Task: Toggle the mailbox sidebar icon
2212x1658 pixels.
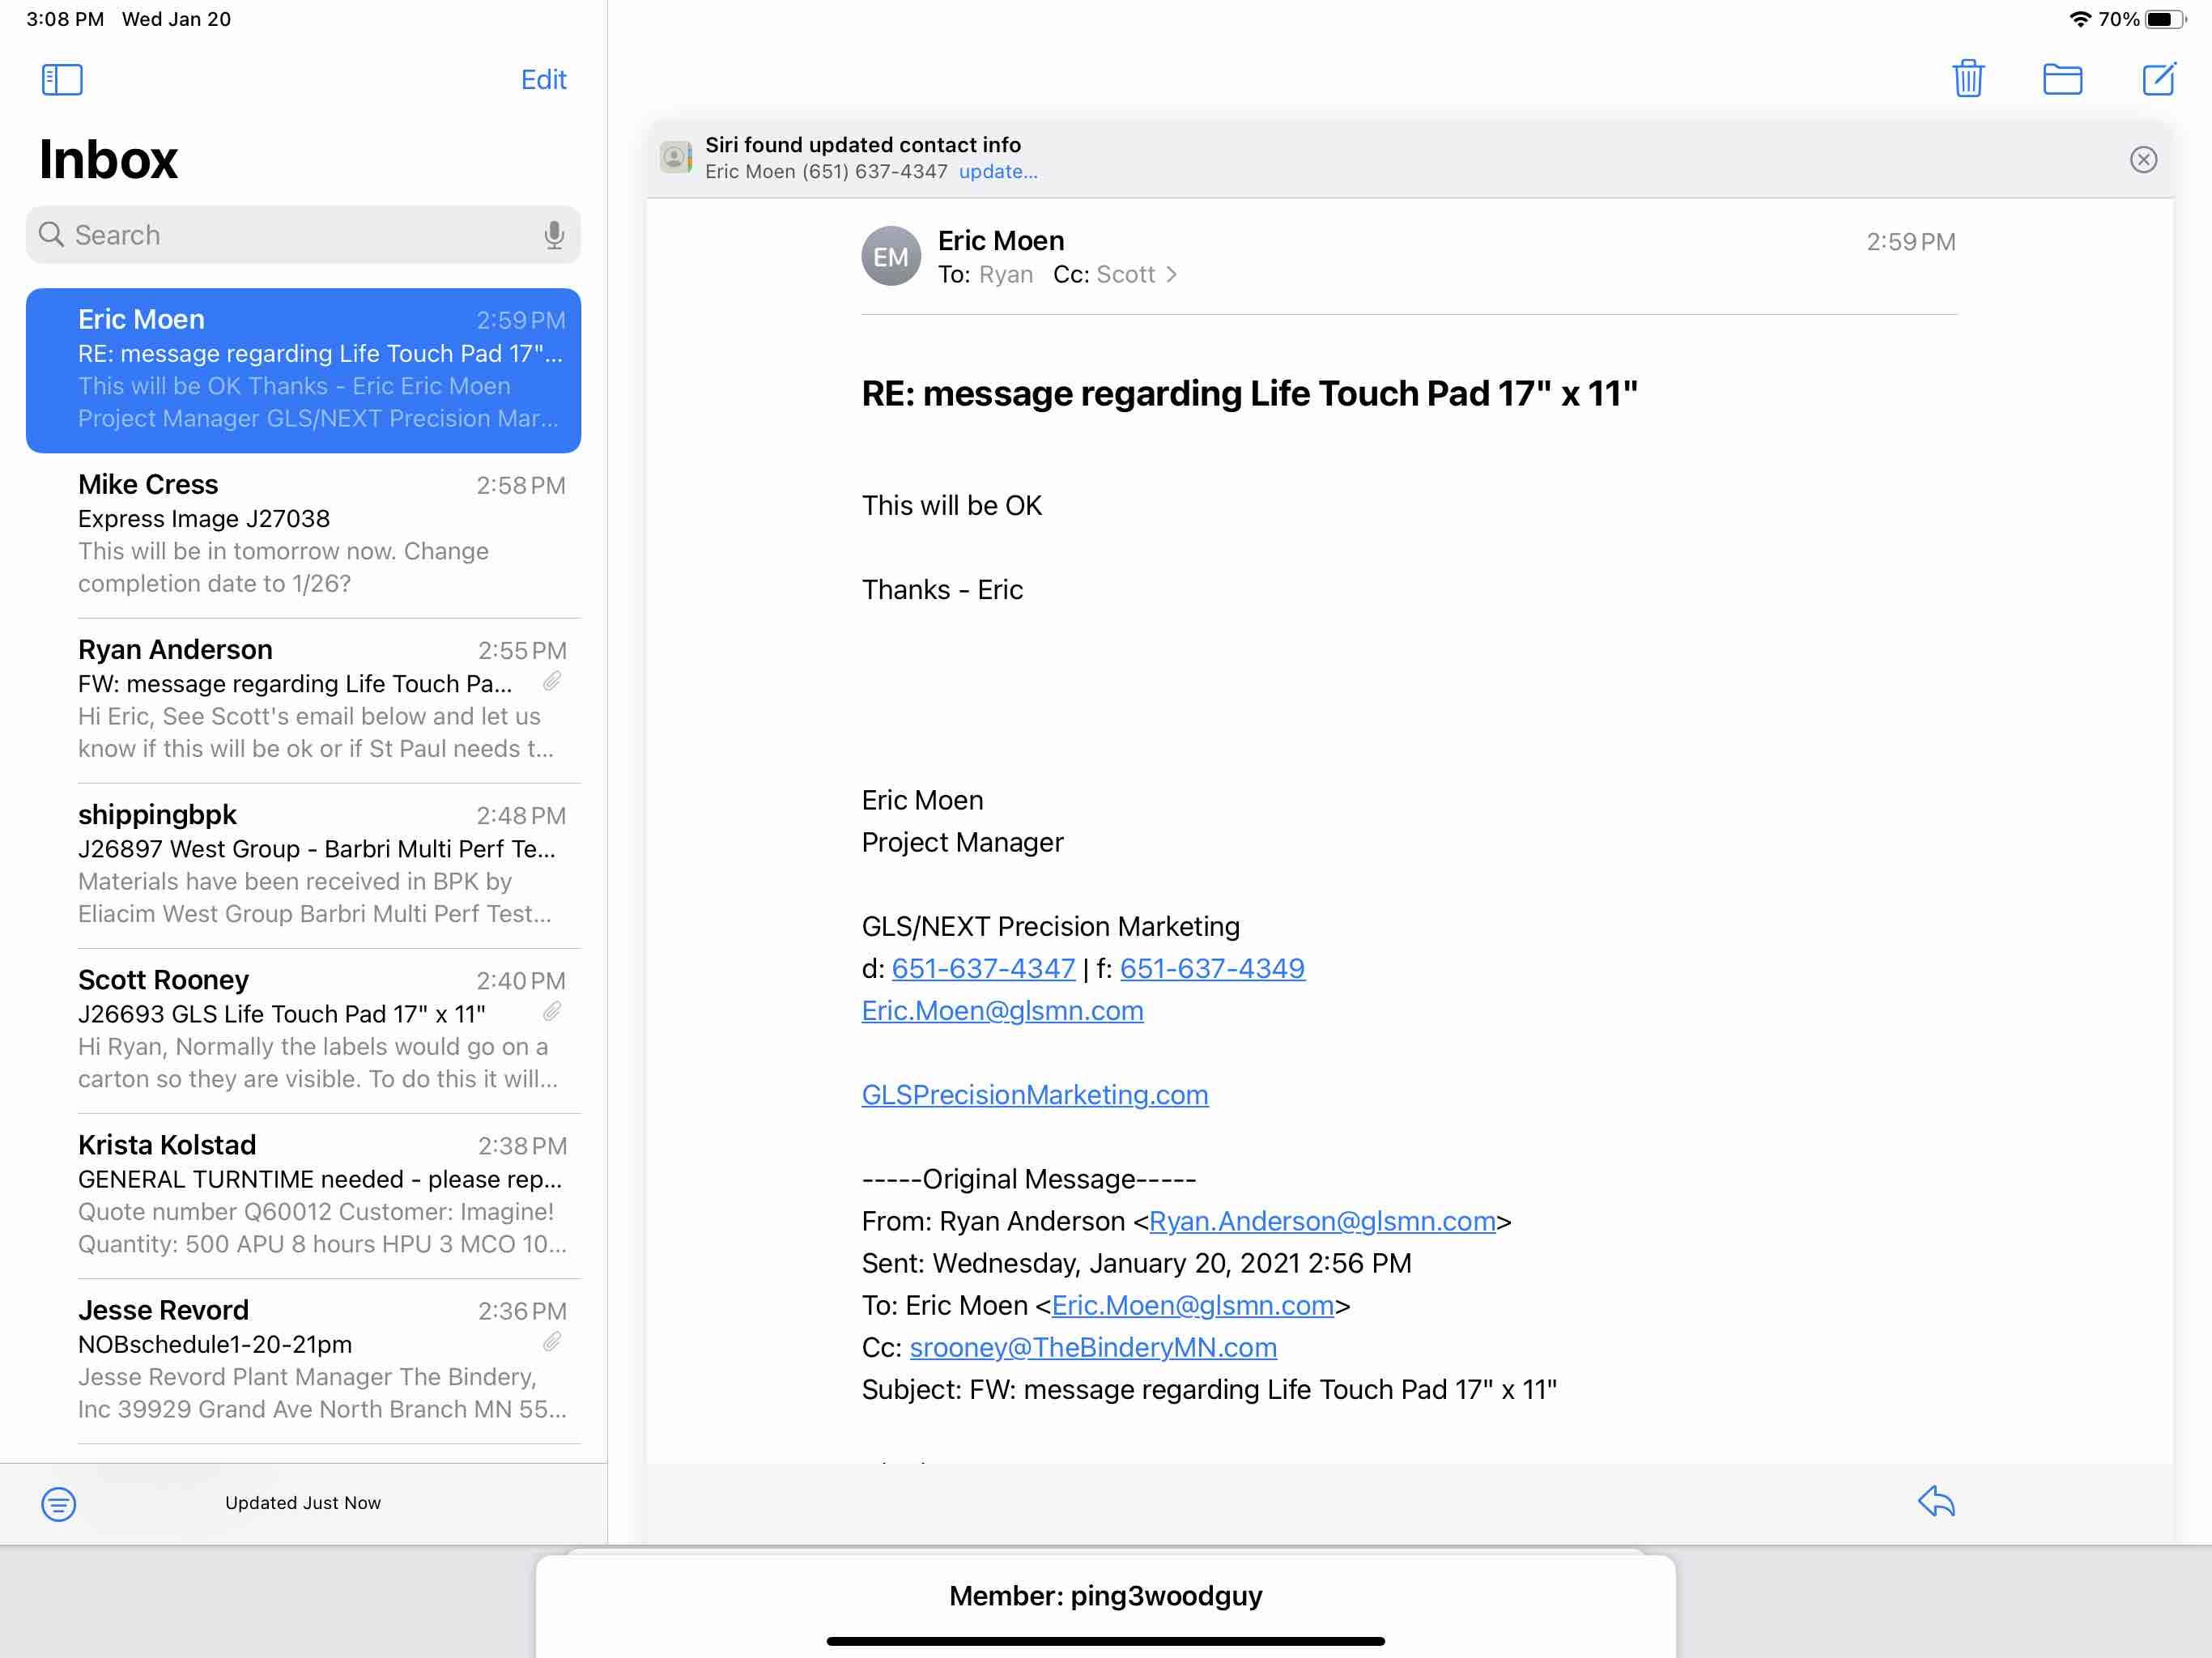Action: point(62,80)
